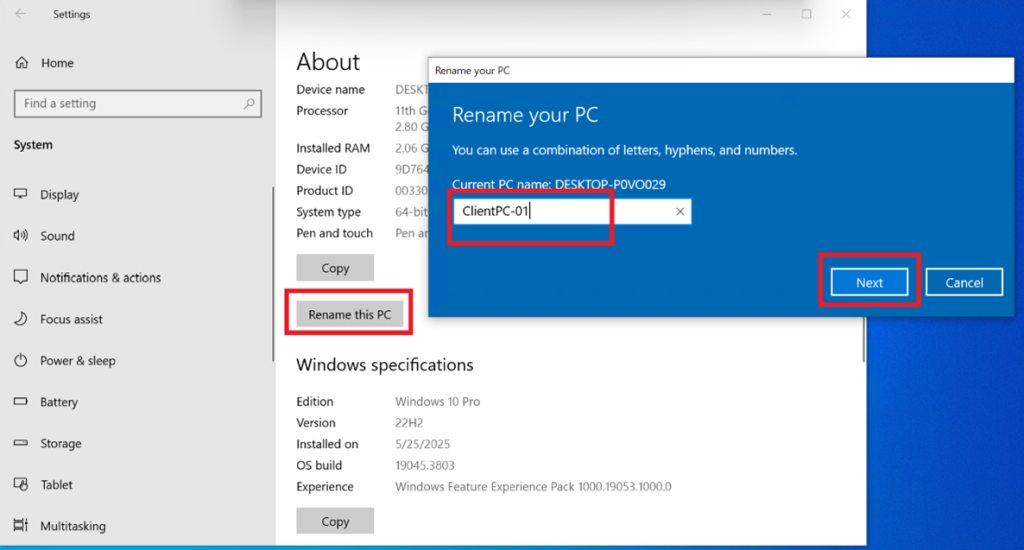Clear the PC name with X button
Image resolution: width=1024 pixels, height=550 pixels.
[680, 212]
